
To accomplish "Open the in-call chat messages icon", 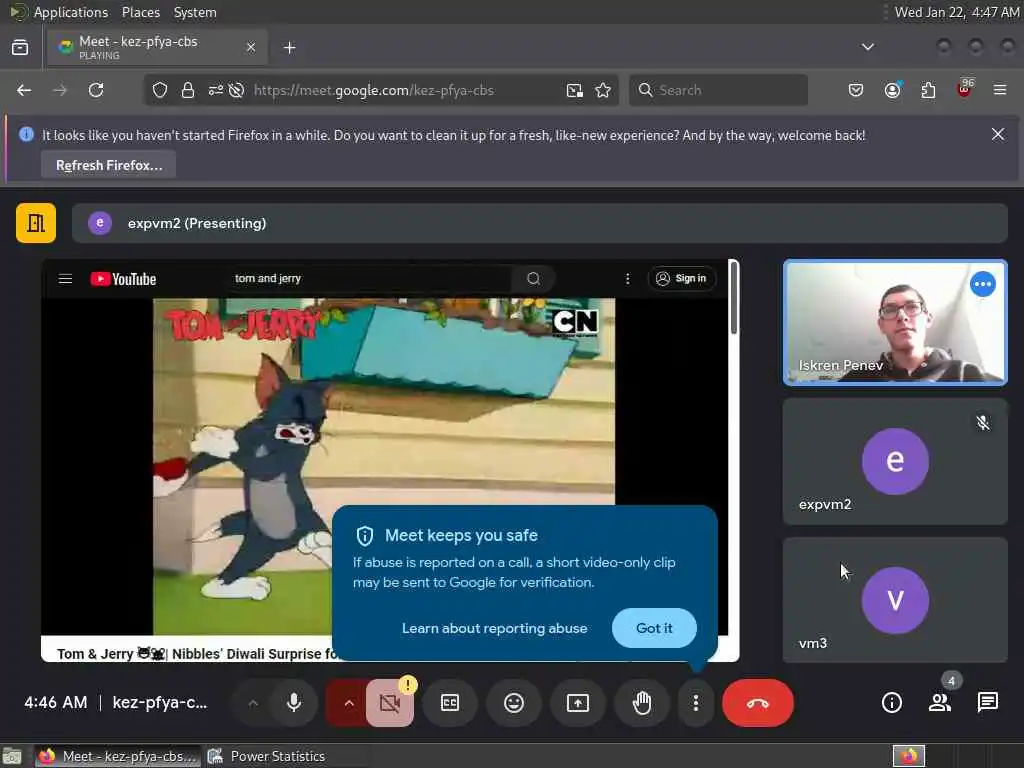I will pyautogui.click(x=987, y=703).
